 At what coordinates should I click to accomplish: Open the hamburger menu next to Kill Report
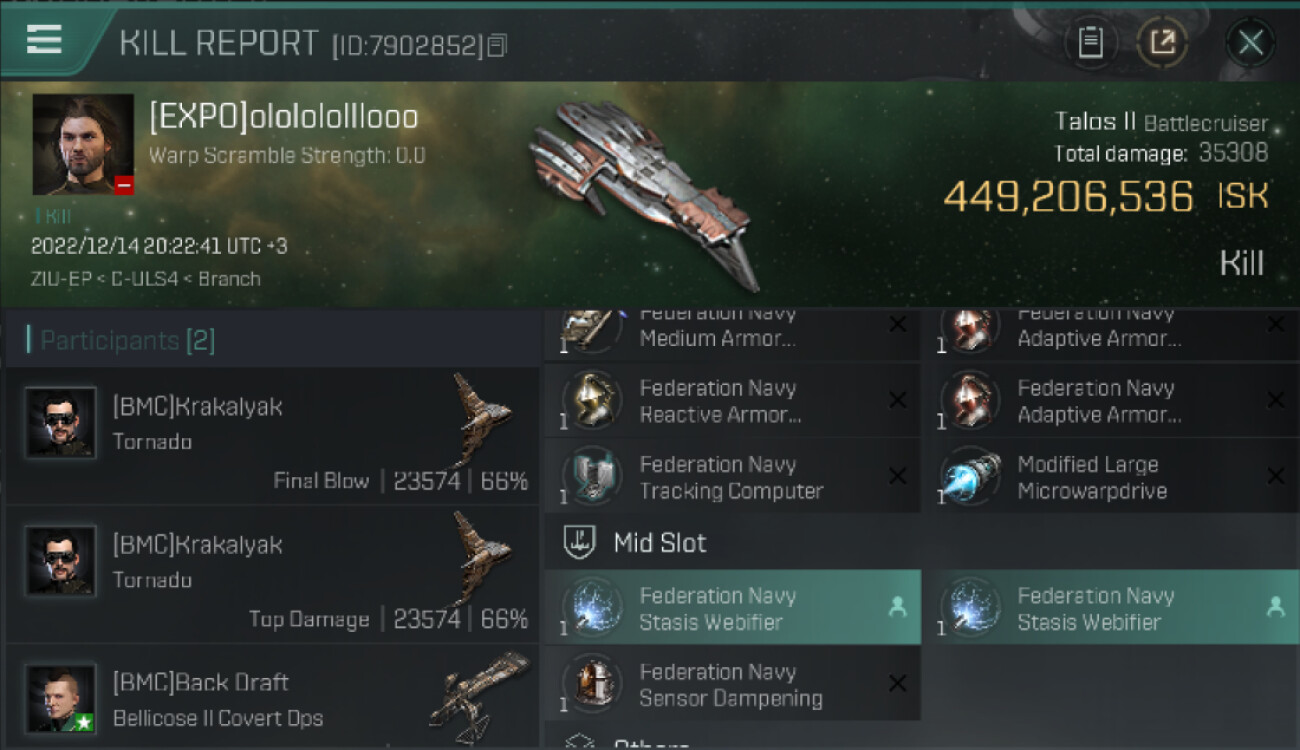(44, 40)
